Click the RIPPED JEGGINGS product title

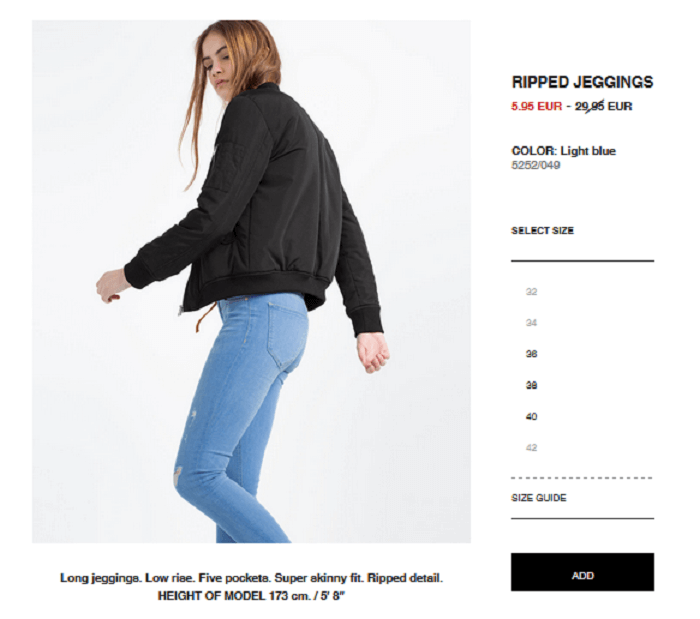[x=582, y=82]
